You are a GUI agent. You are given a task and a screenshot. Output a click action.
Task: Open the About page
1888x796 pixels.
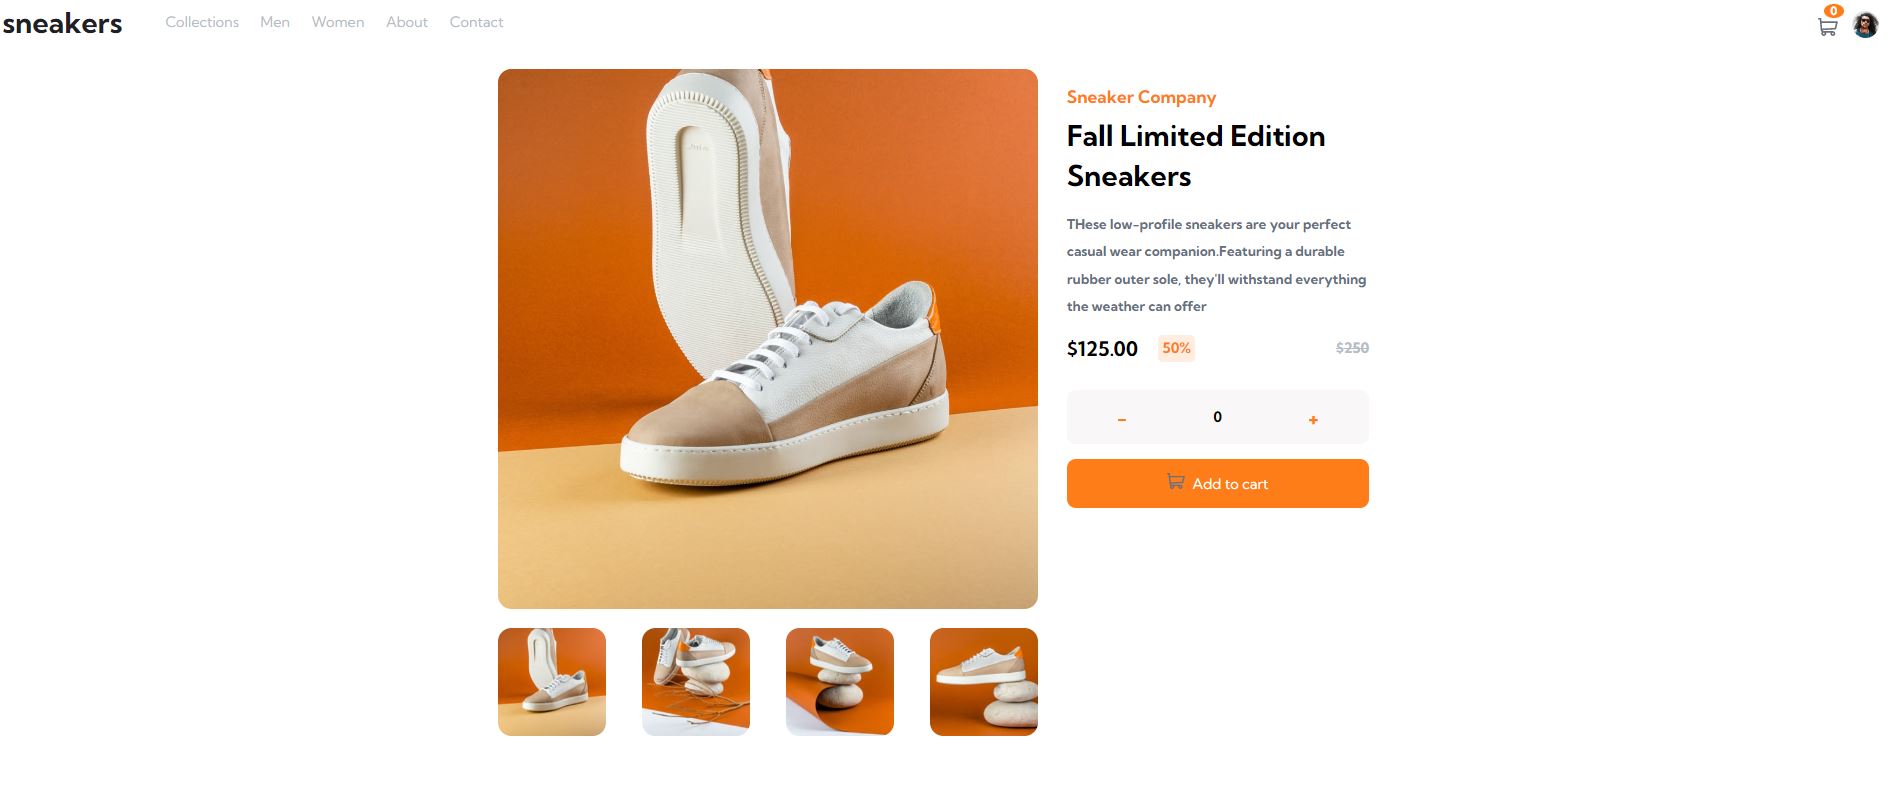point(406,22)
